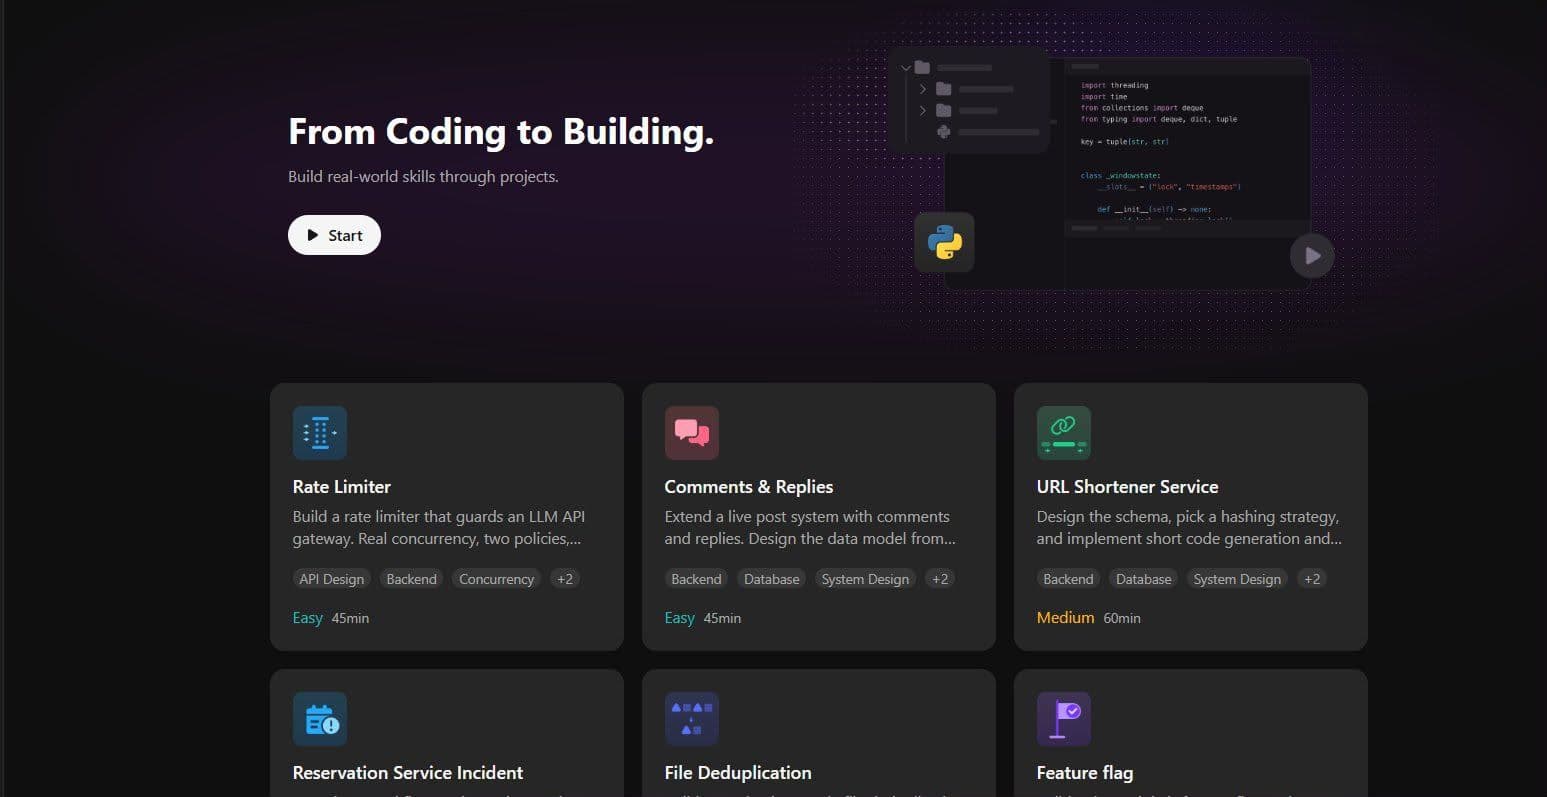Click the round play button on the code preview
Viewport: 1547px width, 797px height.
(1312, 256)
